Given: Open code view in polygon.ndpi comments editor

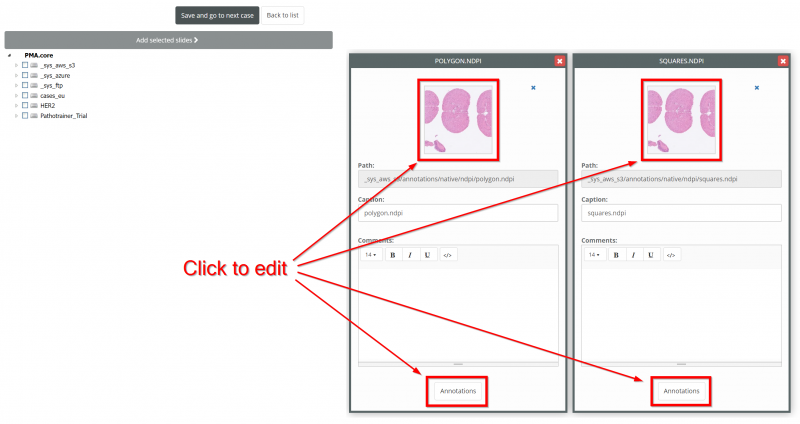Looking at the screenshot, I should point(448,255).
